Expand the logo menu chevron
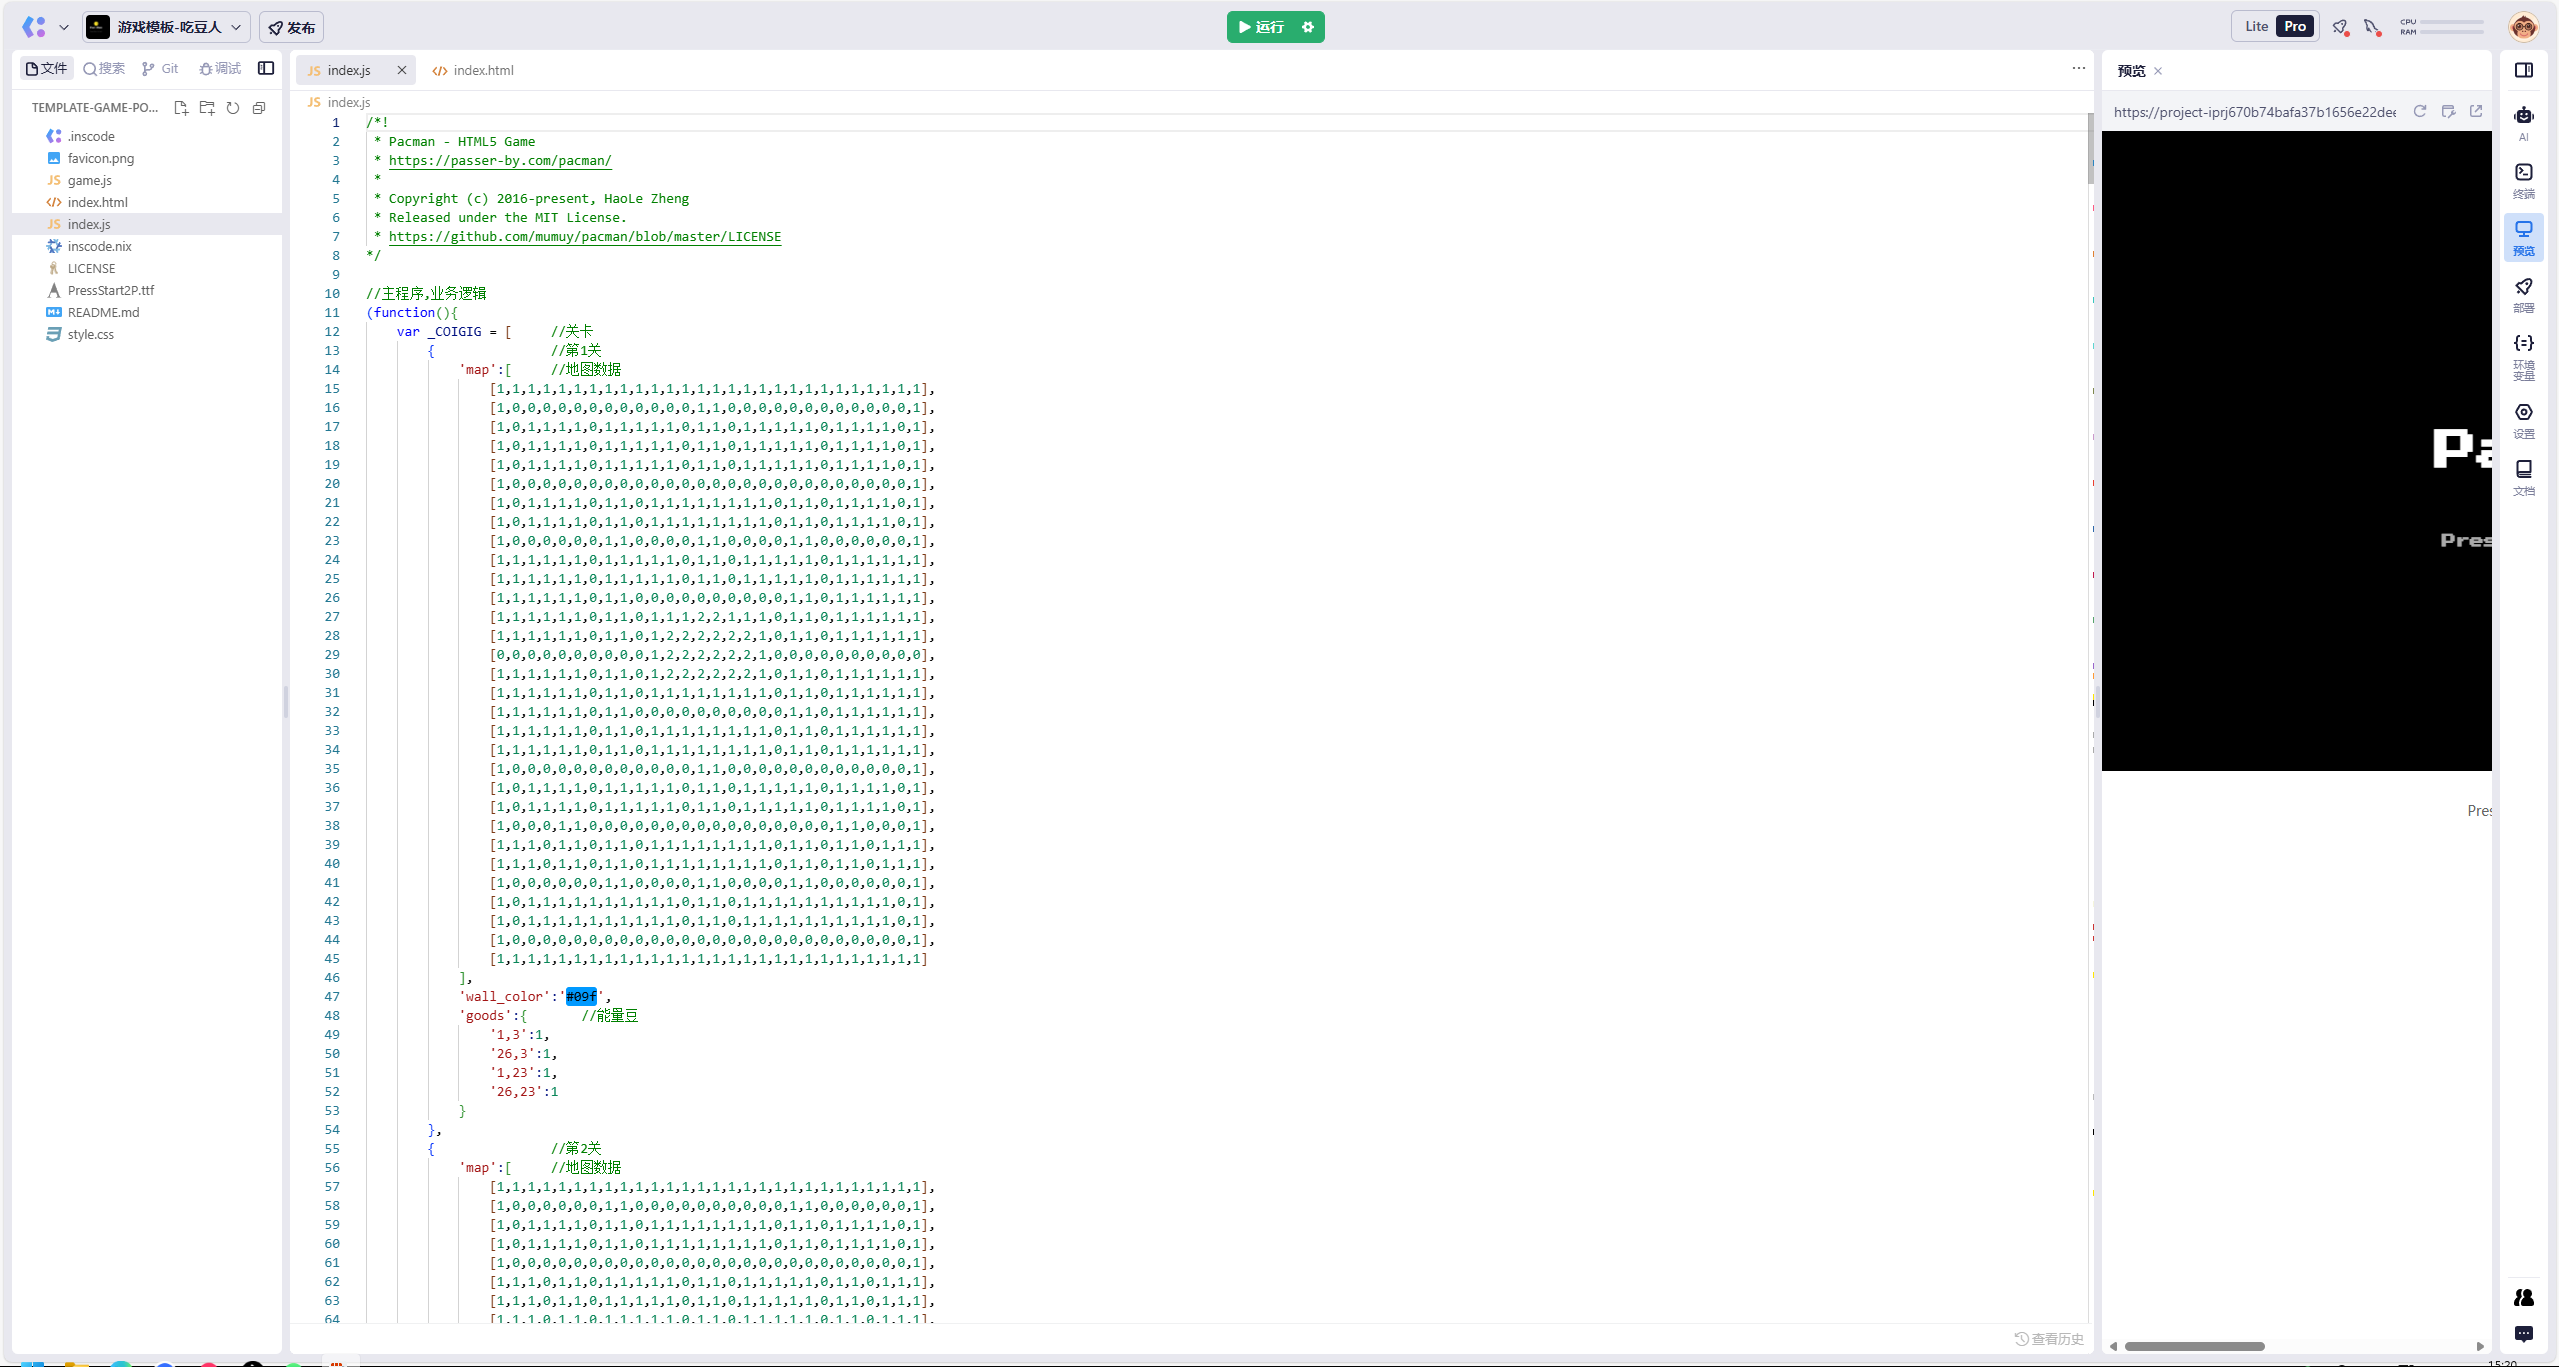 pyautogui.click(x=64, y=27)
